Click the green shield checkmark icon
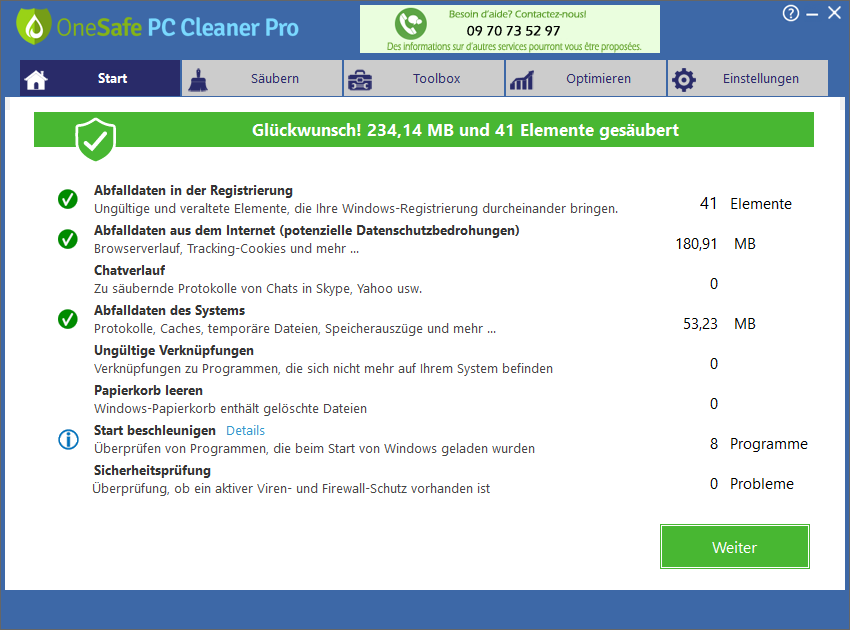Viewport: 850px width, 630px height. click(95, 139)
